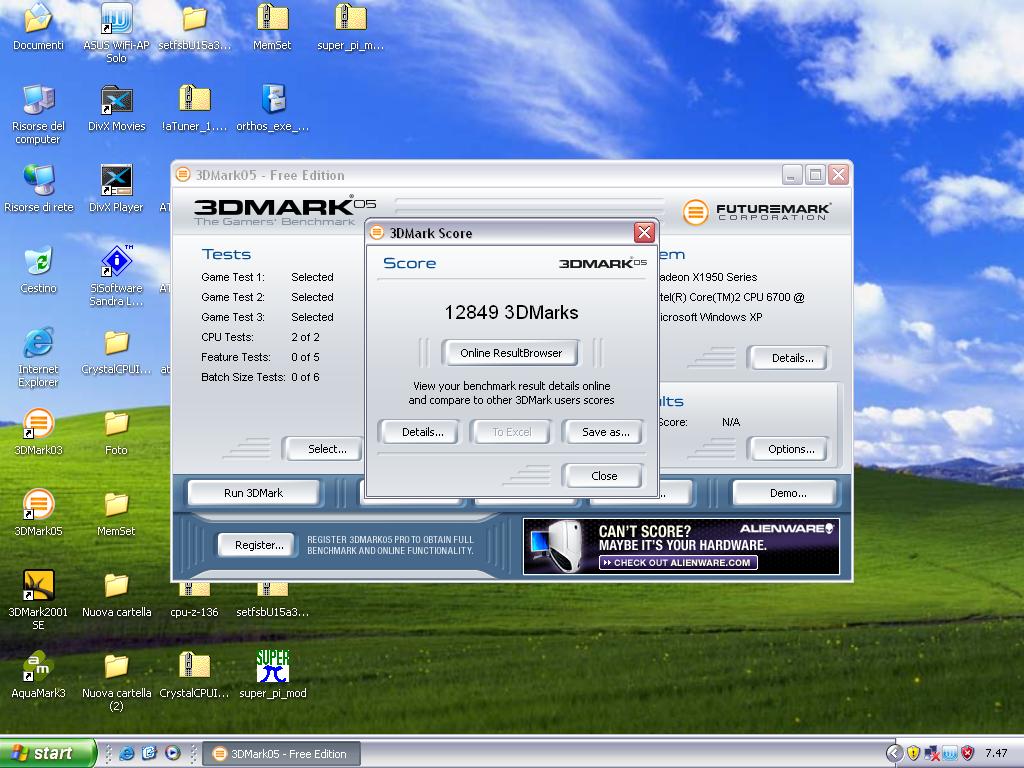The height and width of the screenshot is (768, 1024).
Task: Open the Windows Start menu
Action: 48,753
